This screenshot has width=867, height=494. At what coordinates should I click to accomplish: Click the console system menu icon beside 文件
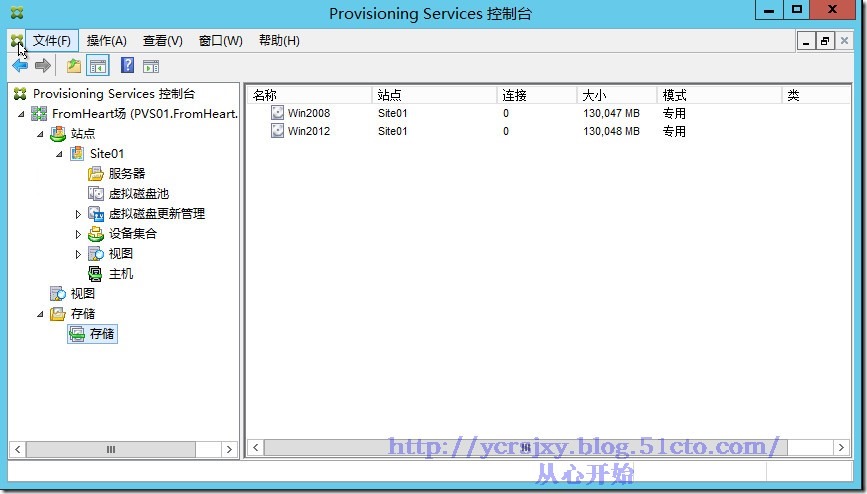click(17, 40)
